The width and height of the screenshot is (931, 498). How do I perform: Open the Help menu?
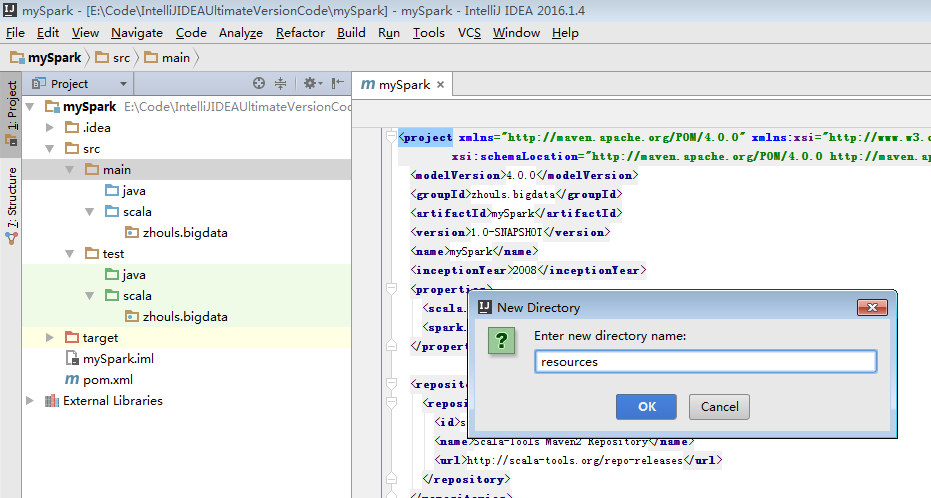[565, 33]
